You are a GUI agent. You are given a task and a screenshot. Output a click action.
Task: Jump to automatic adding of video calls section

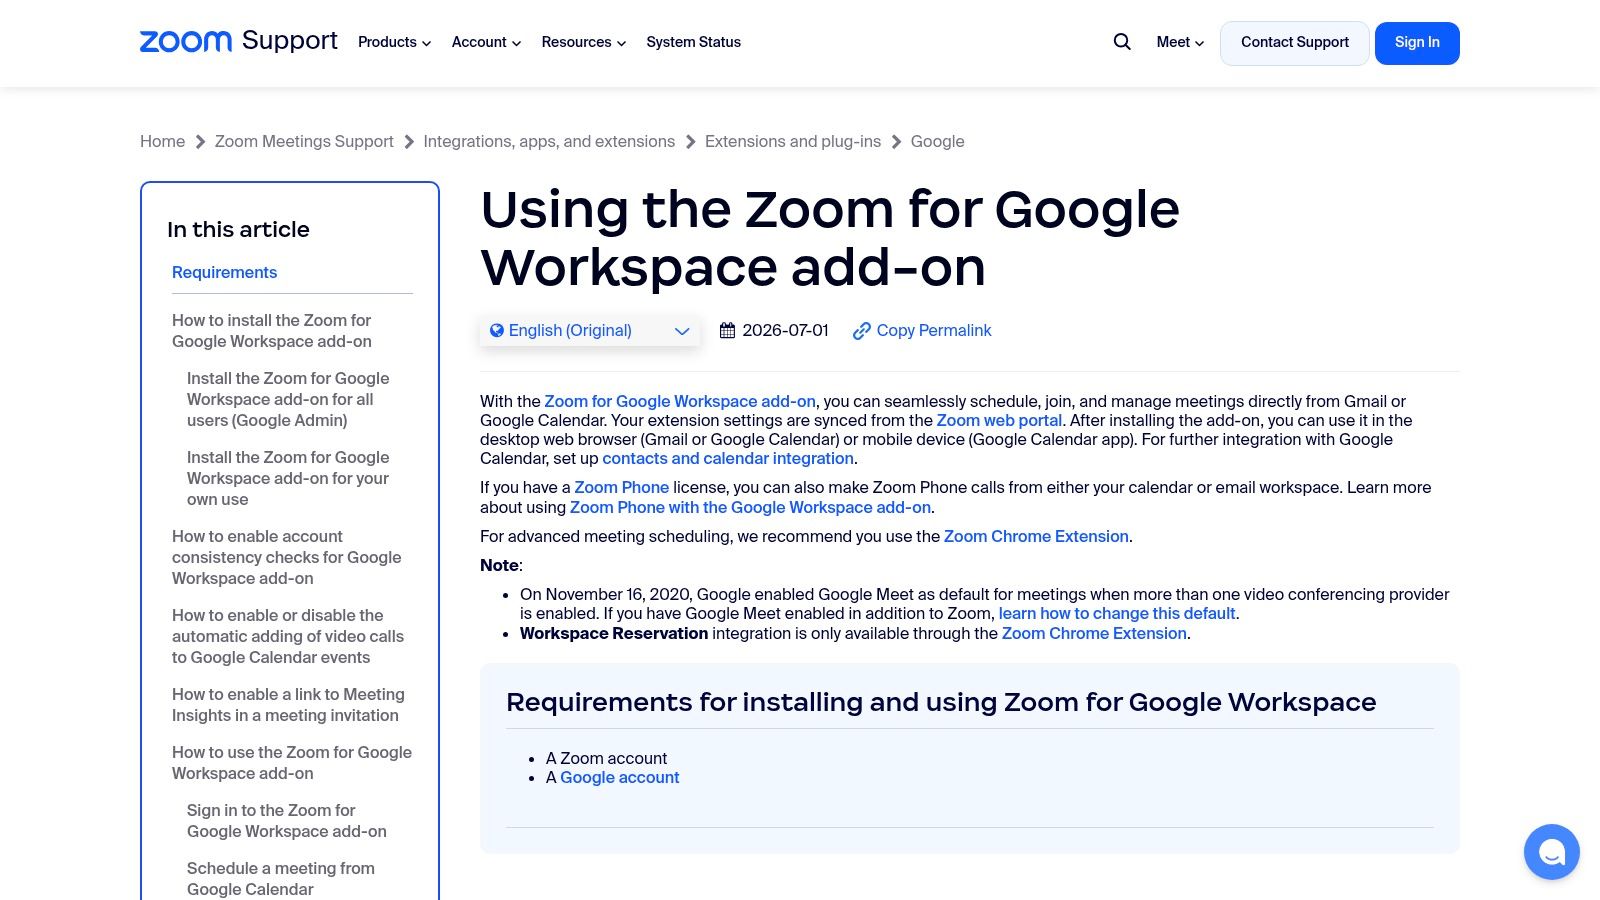288,636
